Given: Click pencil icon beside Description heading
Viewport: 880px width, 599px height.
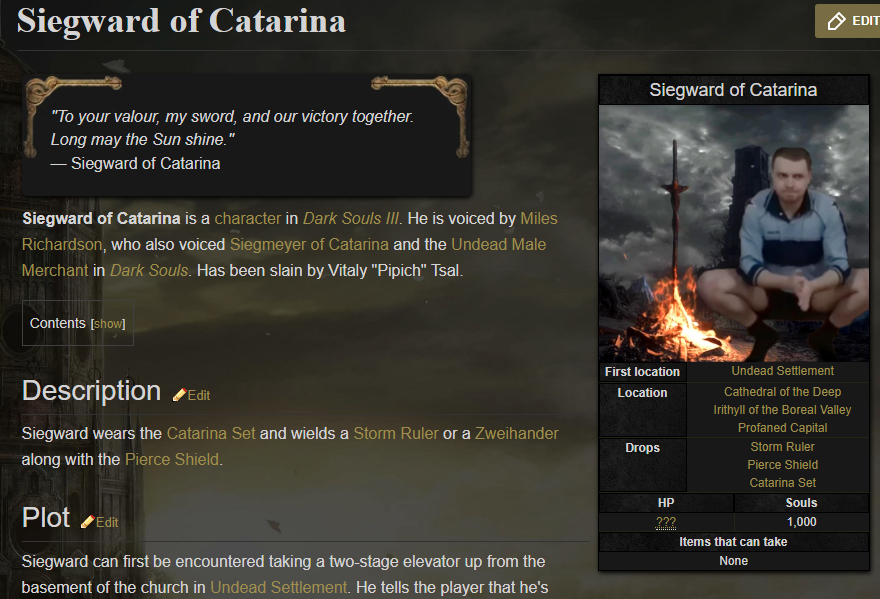Looking at the screenshot, I should 179,395.
